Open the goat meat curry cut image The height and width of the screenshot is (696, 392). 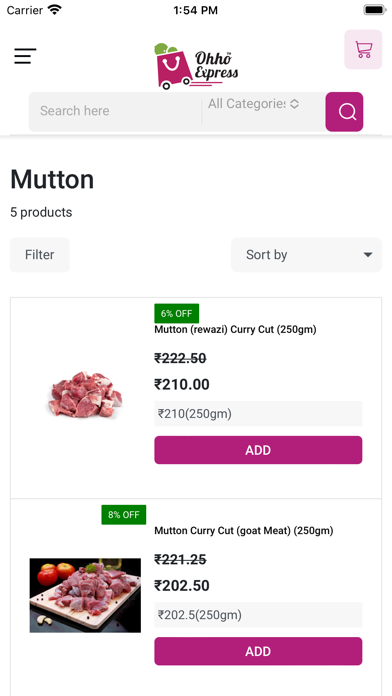point(85,595)
